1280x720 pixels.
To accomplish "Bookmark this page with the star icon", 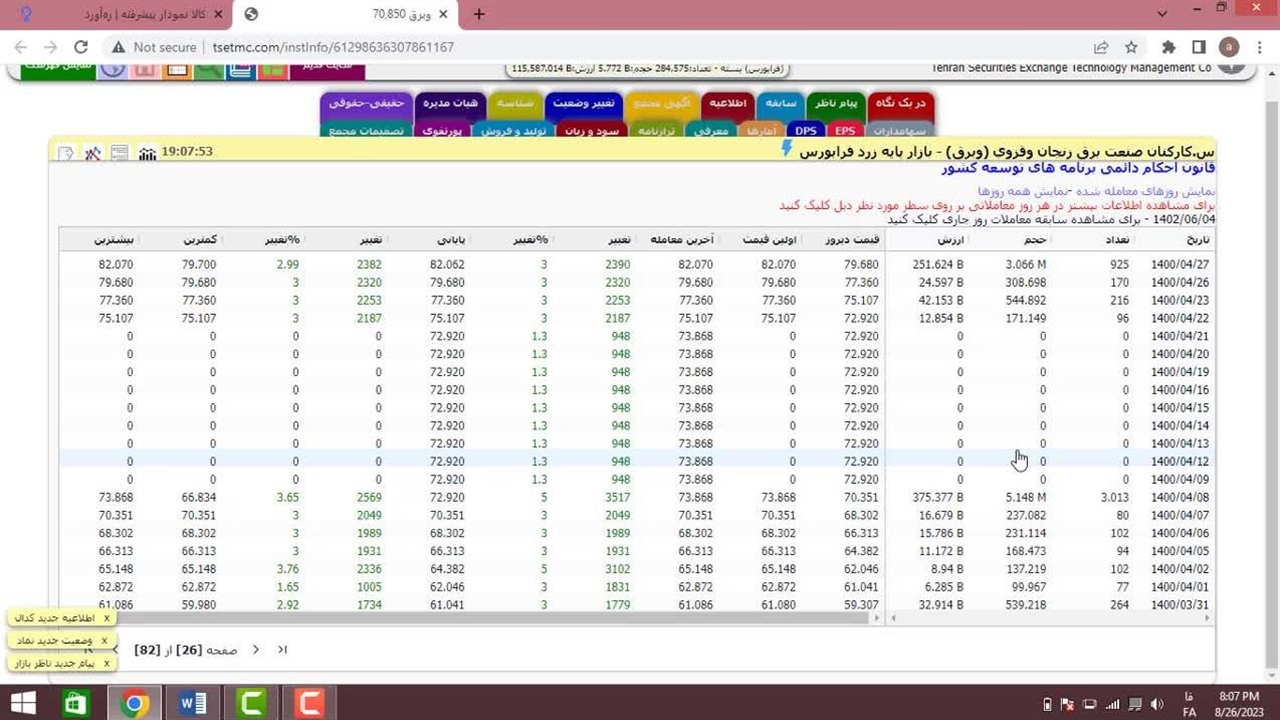I will click(x=1131, y=47).
